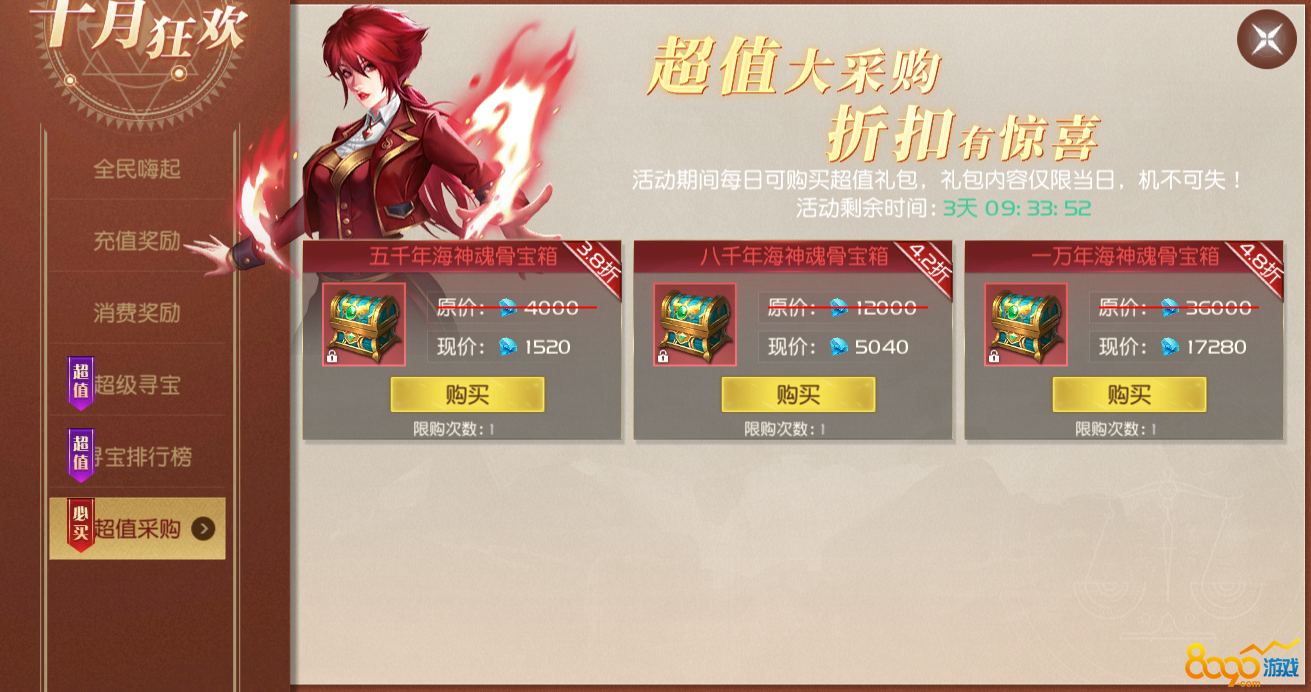This screenshot has width=1311, height=692.
Task: Open the 超级寻宝 tab
Action: (x=137, y=385)
